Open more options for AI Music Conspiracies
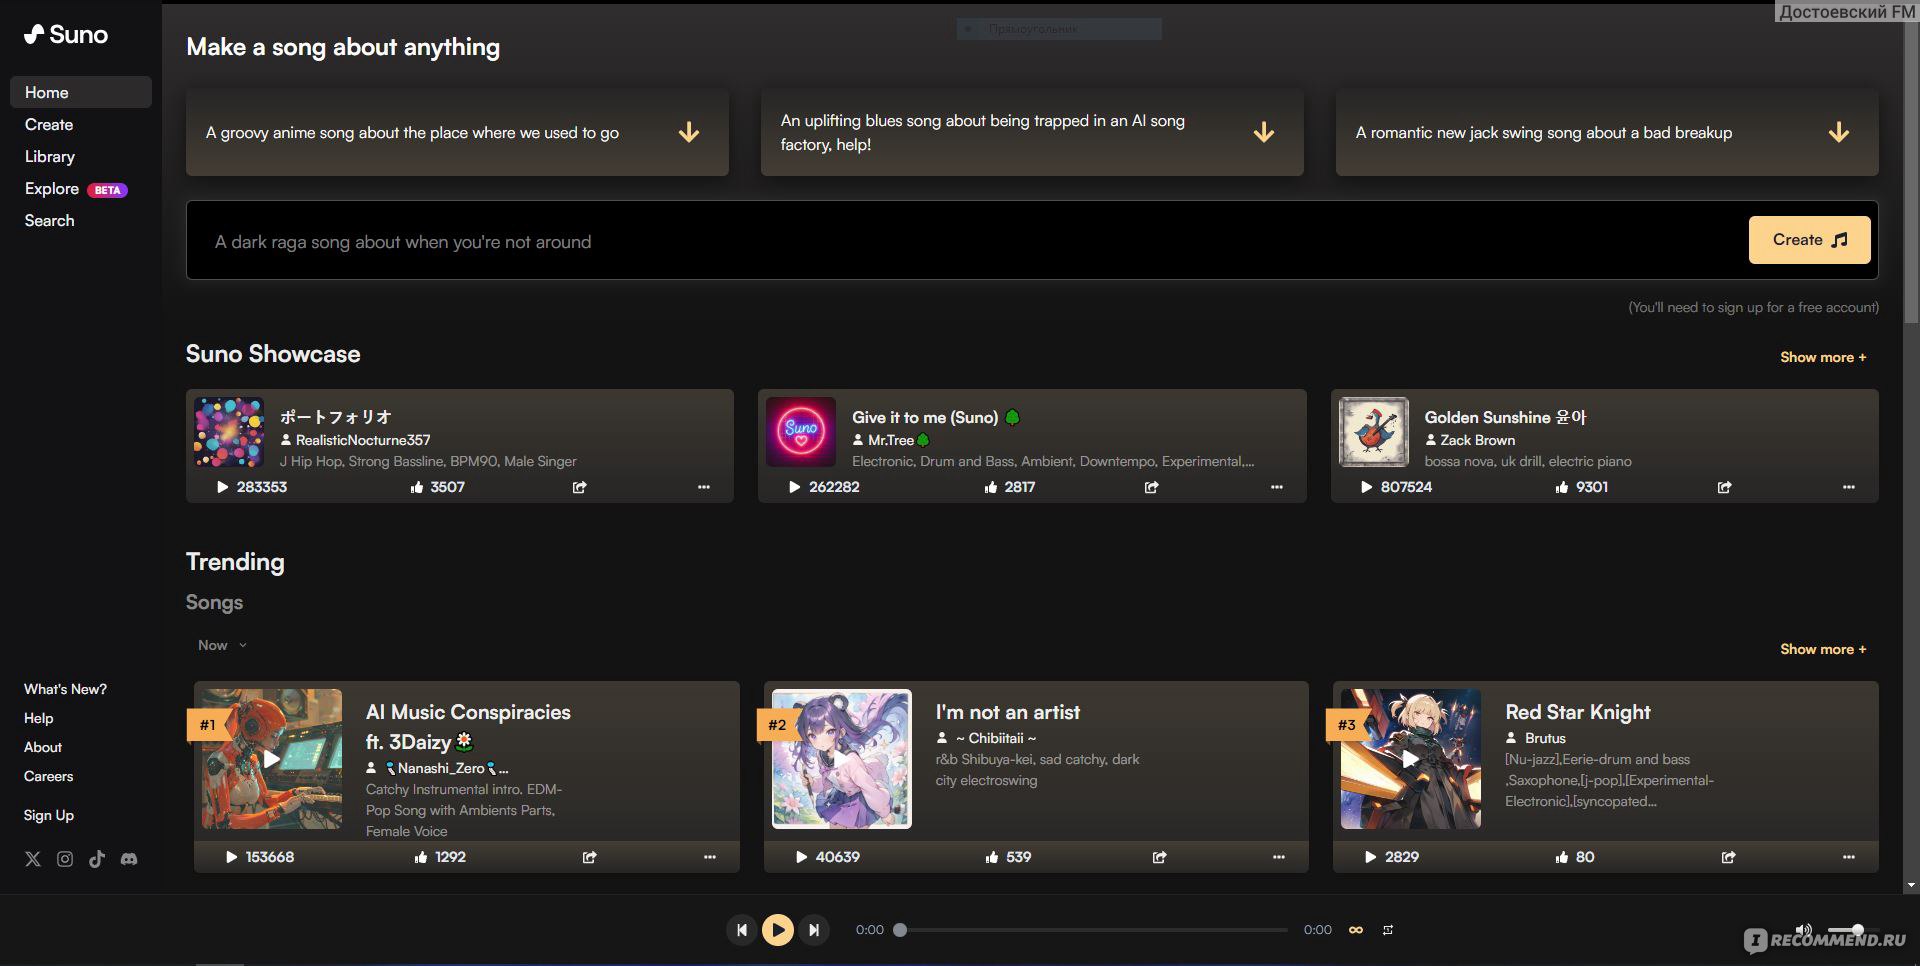This screenshot has width=1920, height=966. [710, 857]
